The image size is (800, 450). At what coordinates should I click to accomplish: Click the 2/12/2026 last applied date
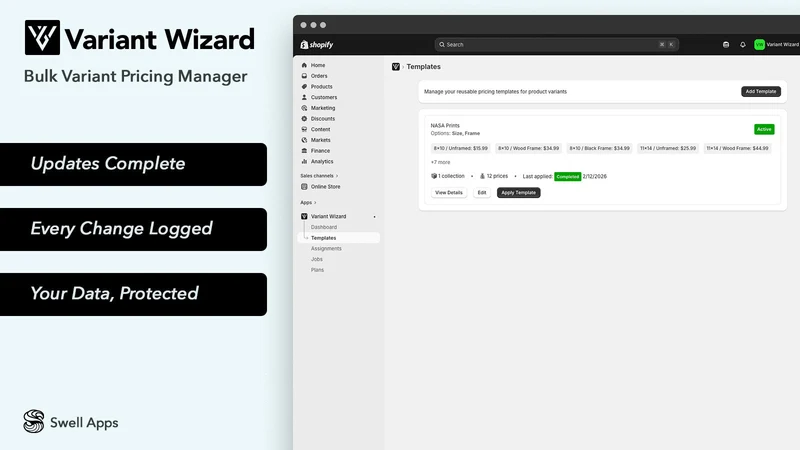595,177
